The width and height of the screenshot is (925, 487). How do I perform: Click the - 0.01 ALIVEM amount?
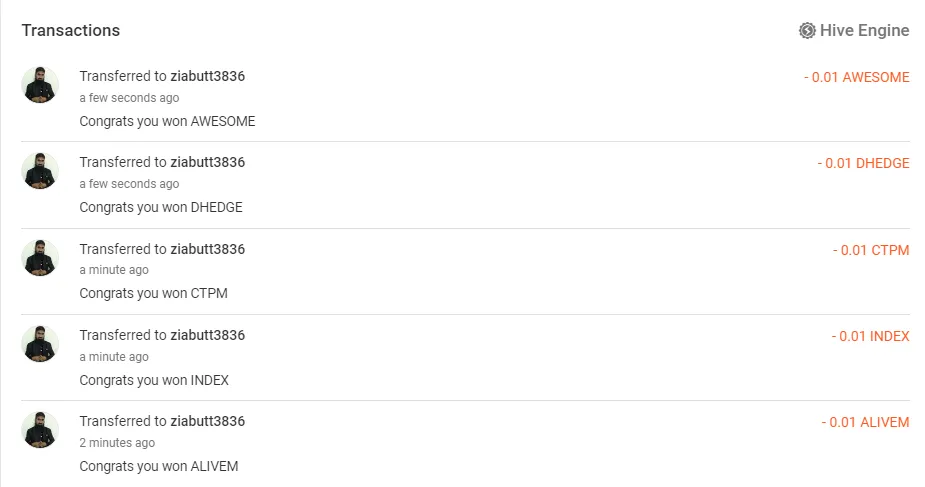865,422
